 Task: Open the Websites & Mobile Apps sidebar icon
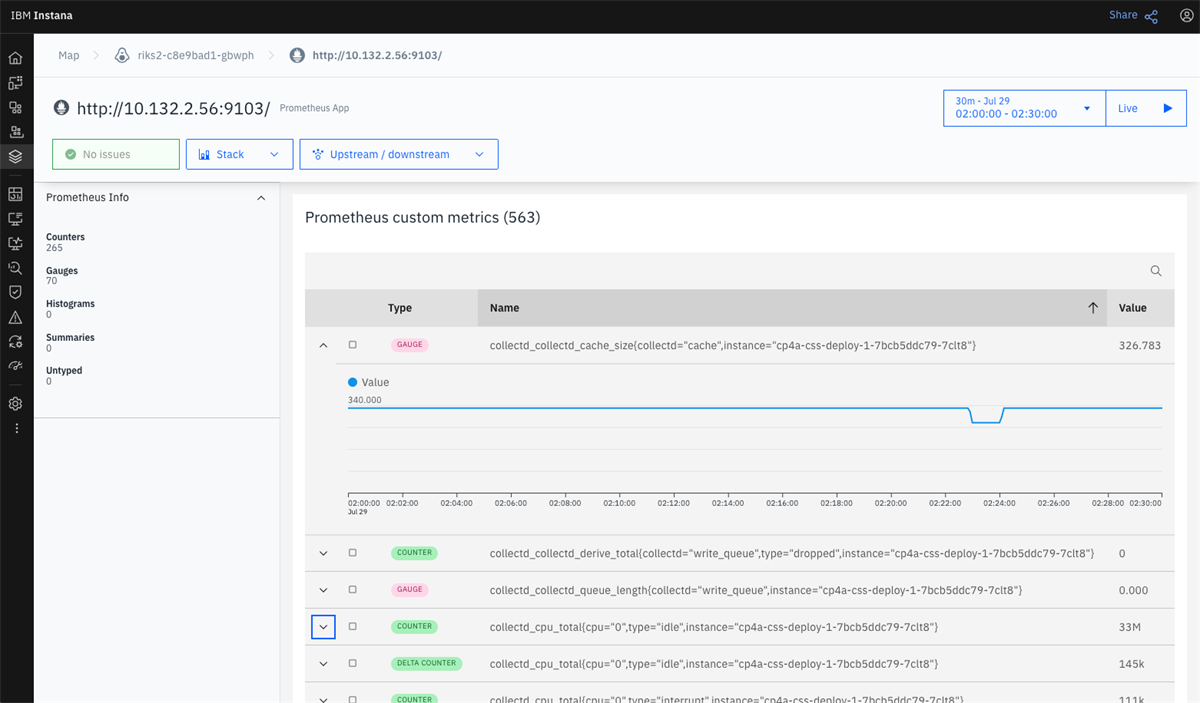(x=15, y=83)
